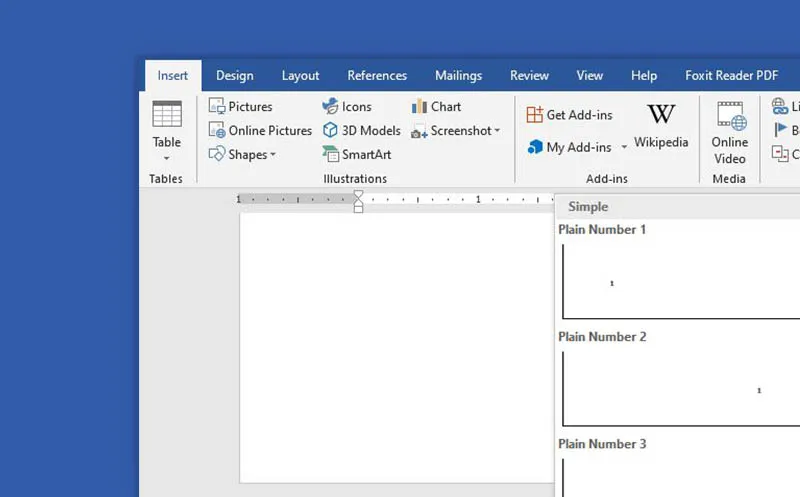Open the Foxit Reader PDF tab
The image size is (800, 497).
(x=731, y=76)
